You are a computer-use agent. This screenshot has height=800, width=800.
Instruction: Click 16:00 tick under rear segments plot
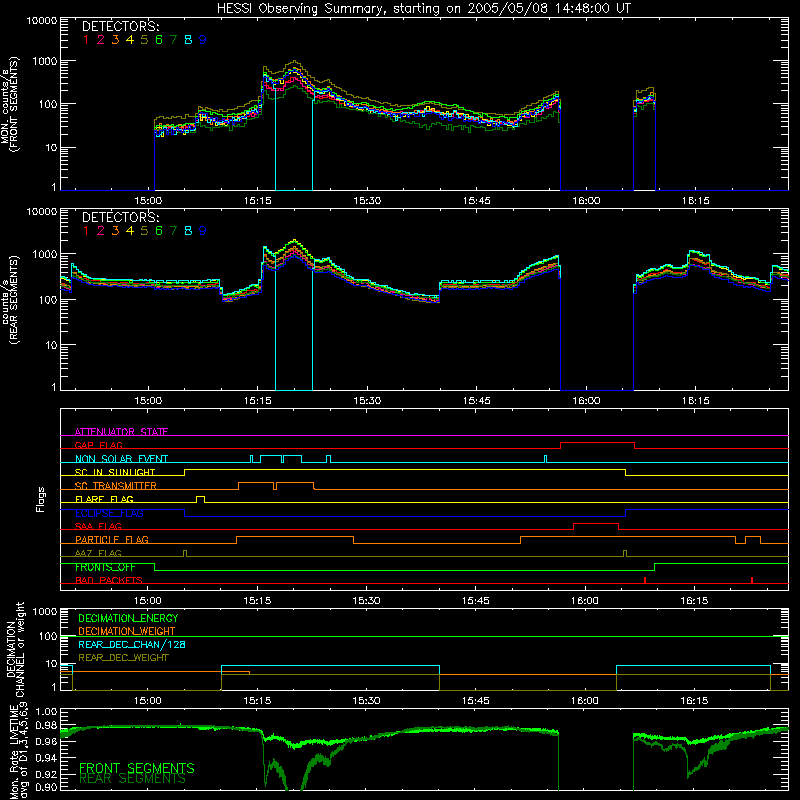tap(586, 401)
